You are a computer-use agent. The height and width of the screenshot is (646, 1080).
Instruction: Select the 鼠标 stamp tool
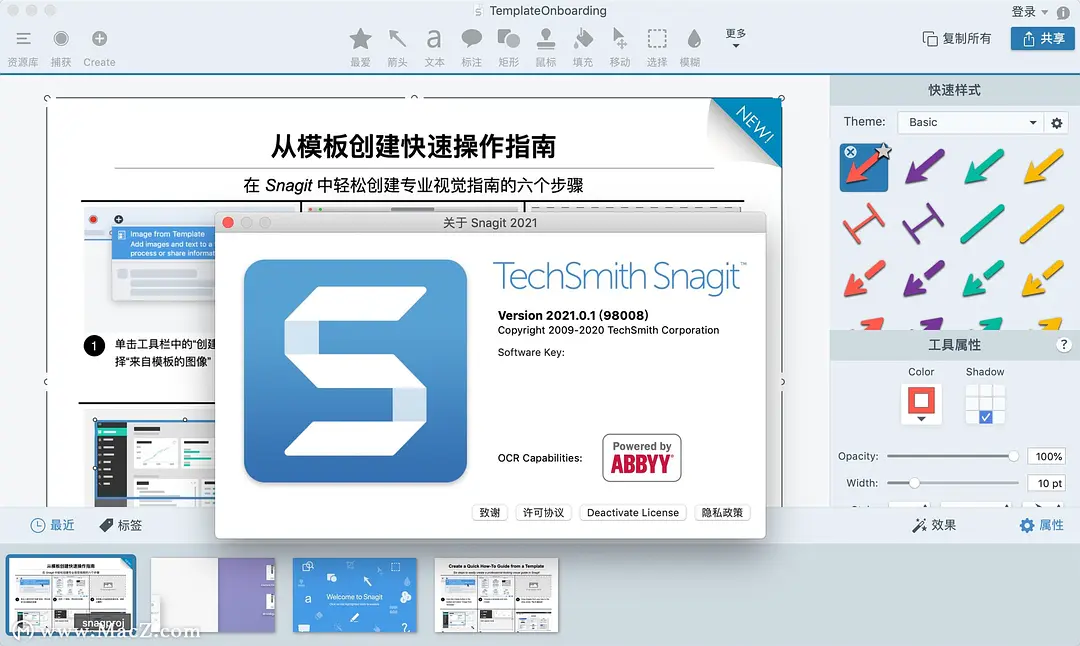pos(546,48)
